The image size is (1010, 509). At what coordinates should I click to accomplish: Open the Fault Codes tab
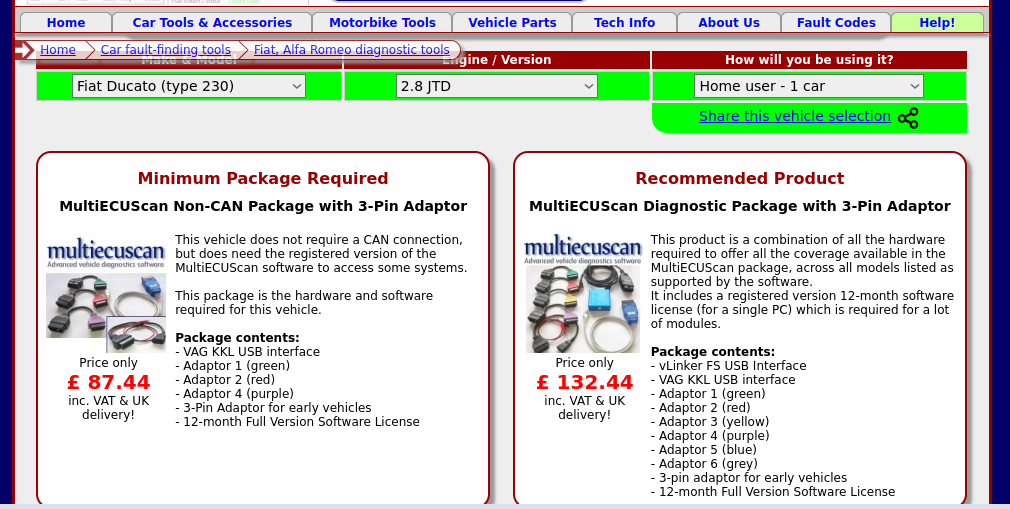[836, 22]
